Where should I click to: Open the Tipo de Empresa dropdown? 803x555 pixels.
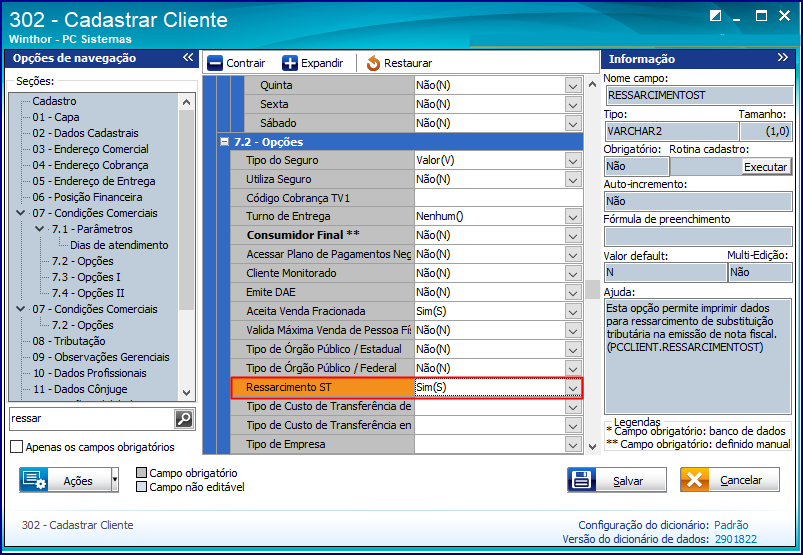tap(573, 445)
